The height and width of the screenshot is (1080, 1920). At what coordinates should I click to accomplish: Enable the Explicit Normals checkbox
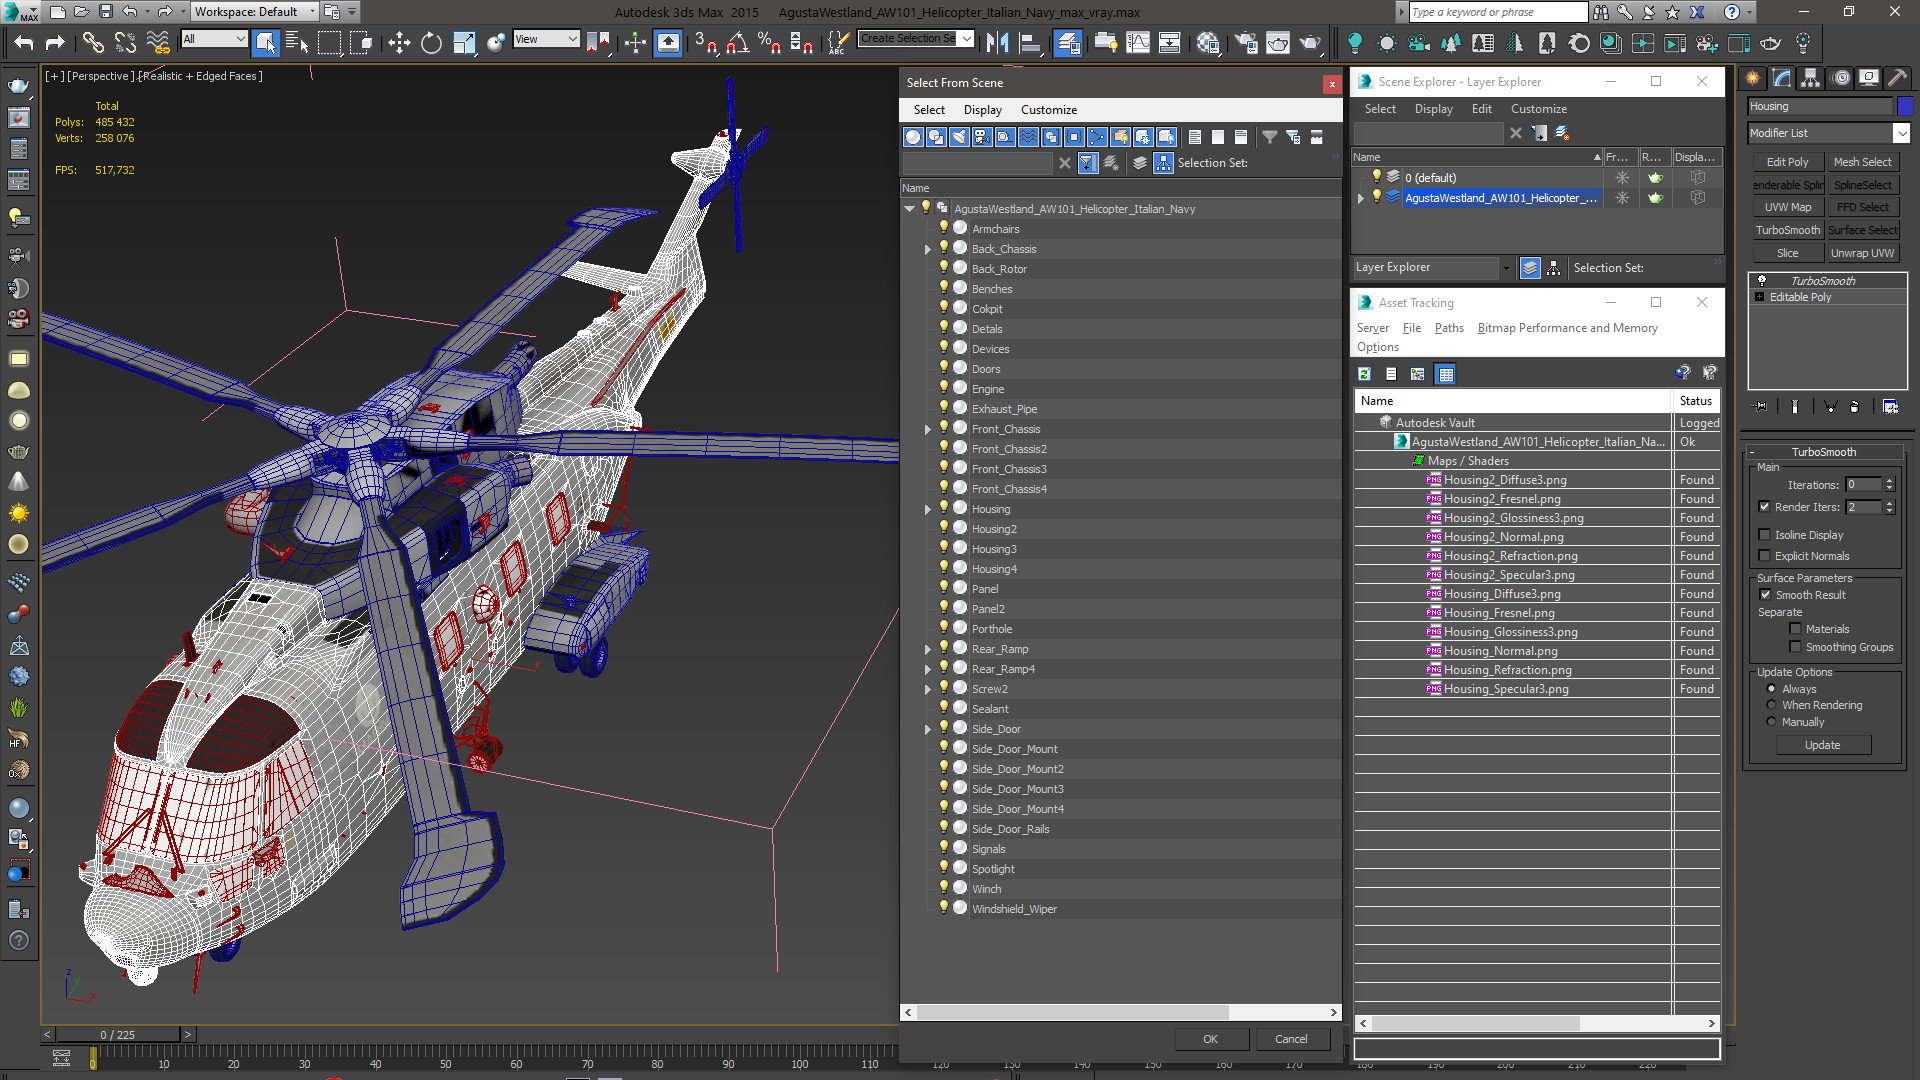coord(1764,556)
